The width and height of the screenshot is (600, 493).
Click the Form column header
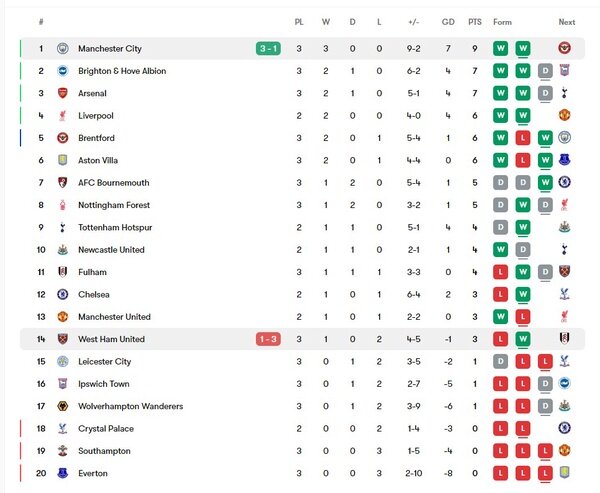coord(502,22)
